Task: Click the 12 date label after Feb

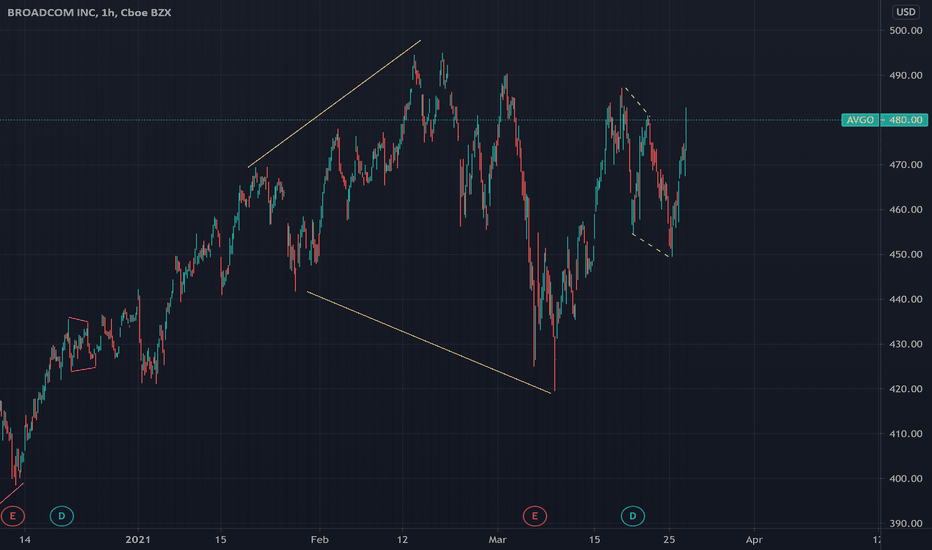Action: click(x=402, y=540)
